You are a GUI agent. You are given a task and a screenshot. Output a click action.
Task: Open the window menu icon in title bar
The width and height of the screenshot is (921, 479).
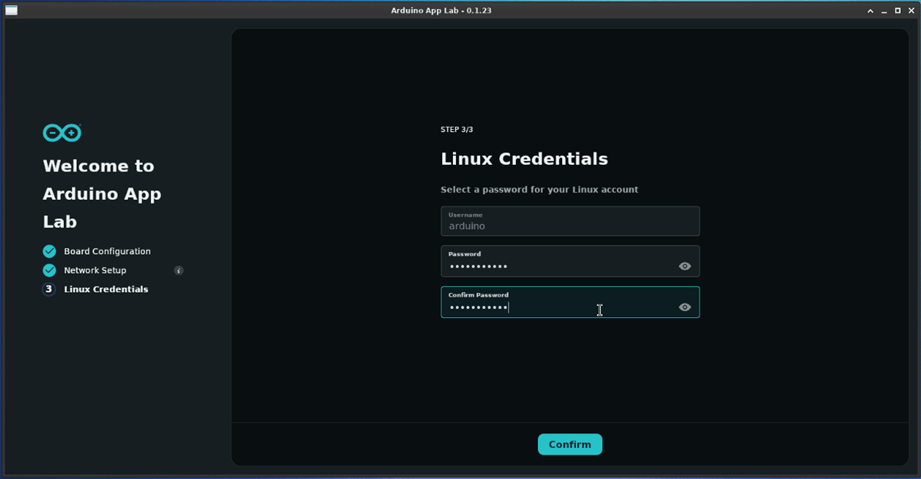click(x=11, y=10)
